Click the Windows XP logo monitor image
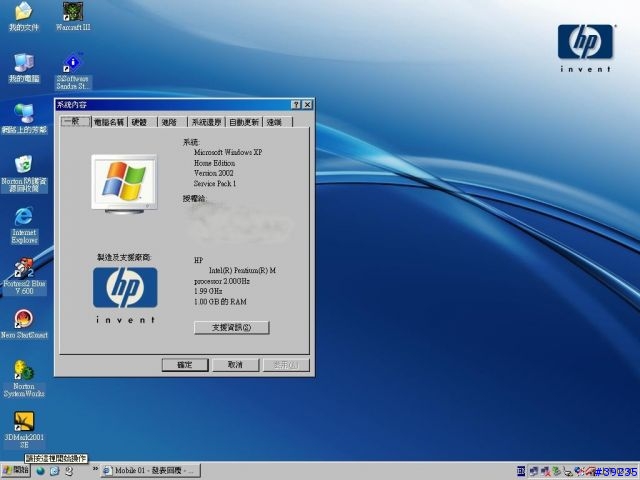Screen dimensions: 640x480 [x=124, y=184]
